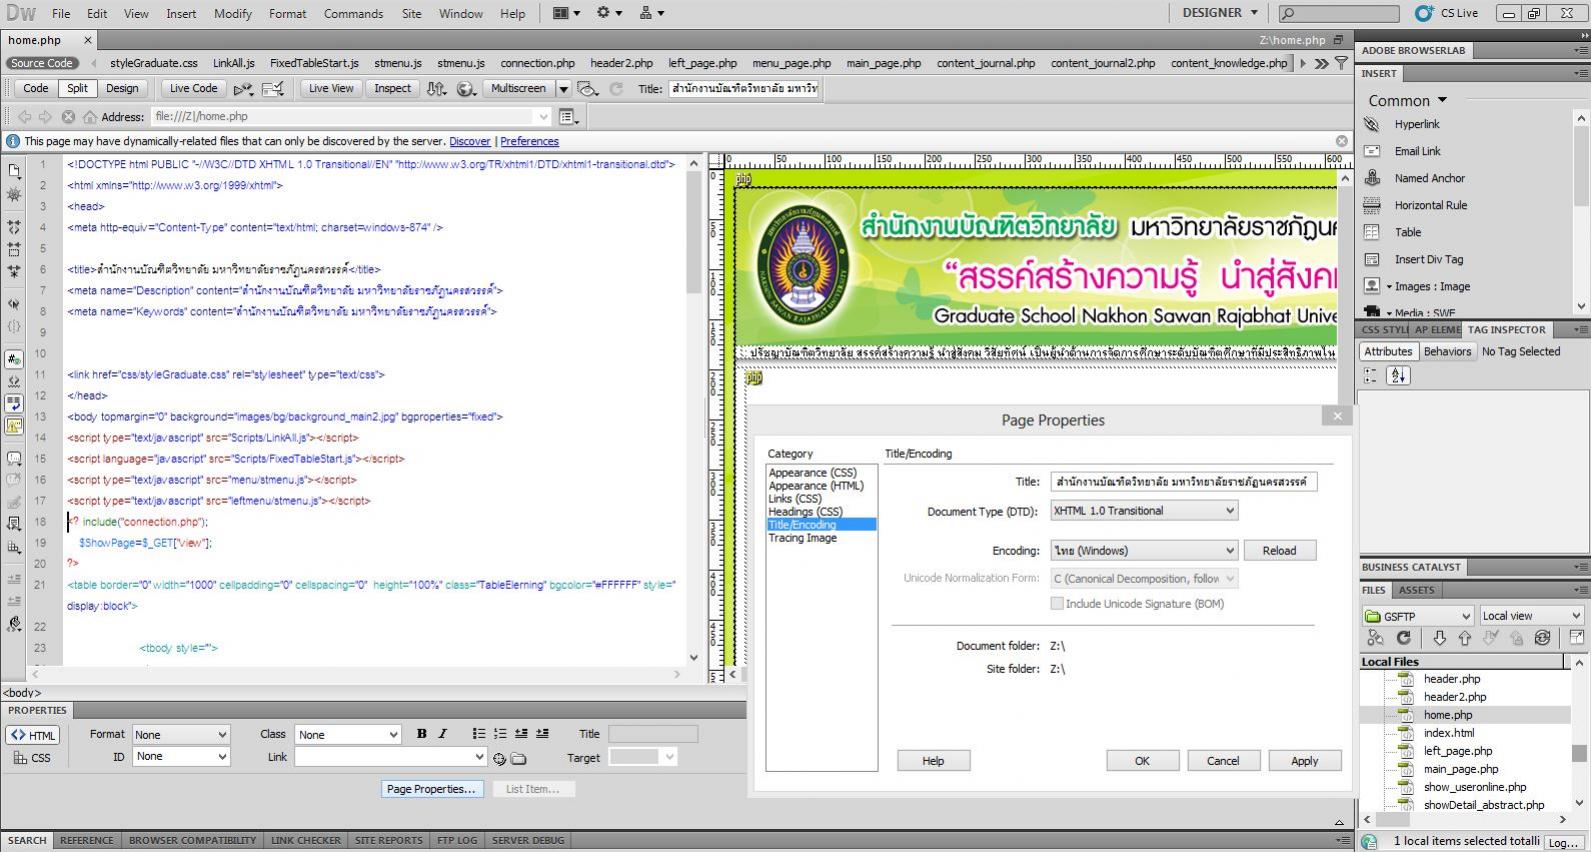
Task: Open the Class dropdown in Properties
Action: (x=348, y=734)
